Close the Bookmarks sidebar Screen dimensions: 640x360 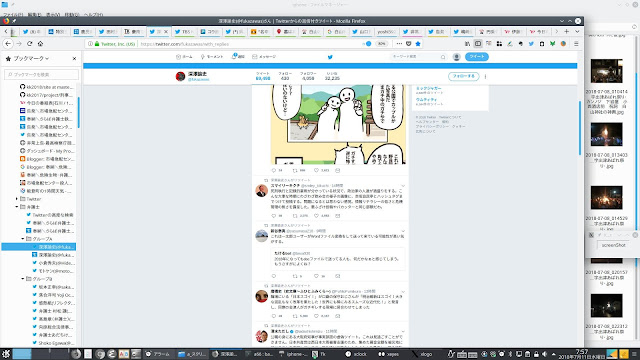74,59
